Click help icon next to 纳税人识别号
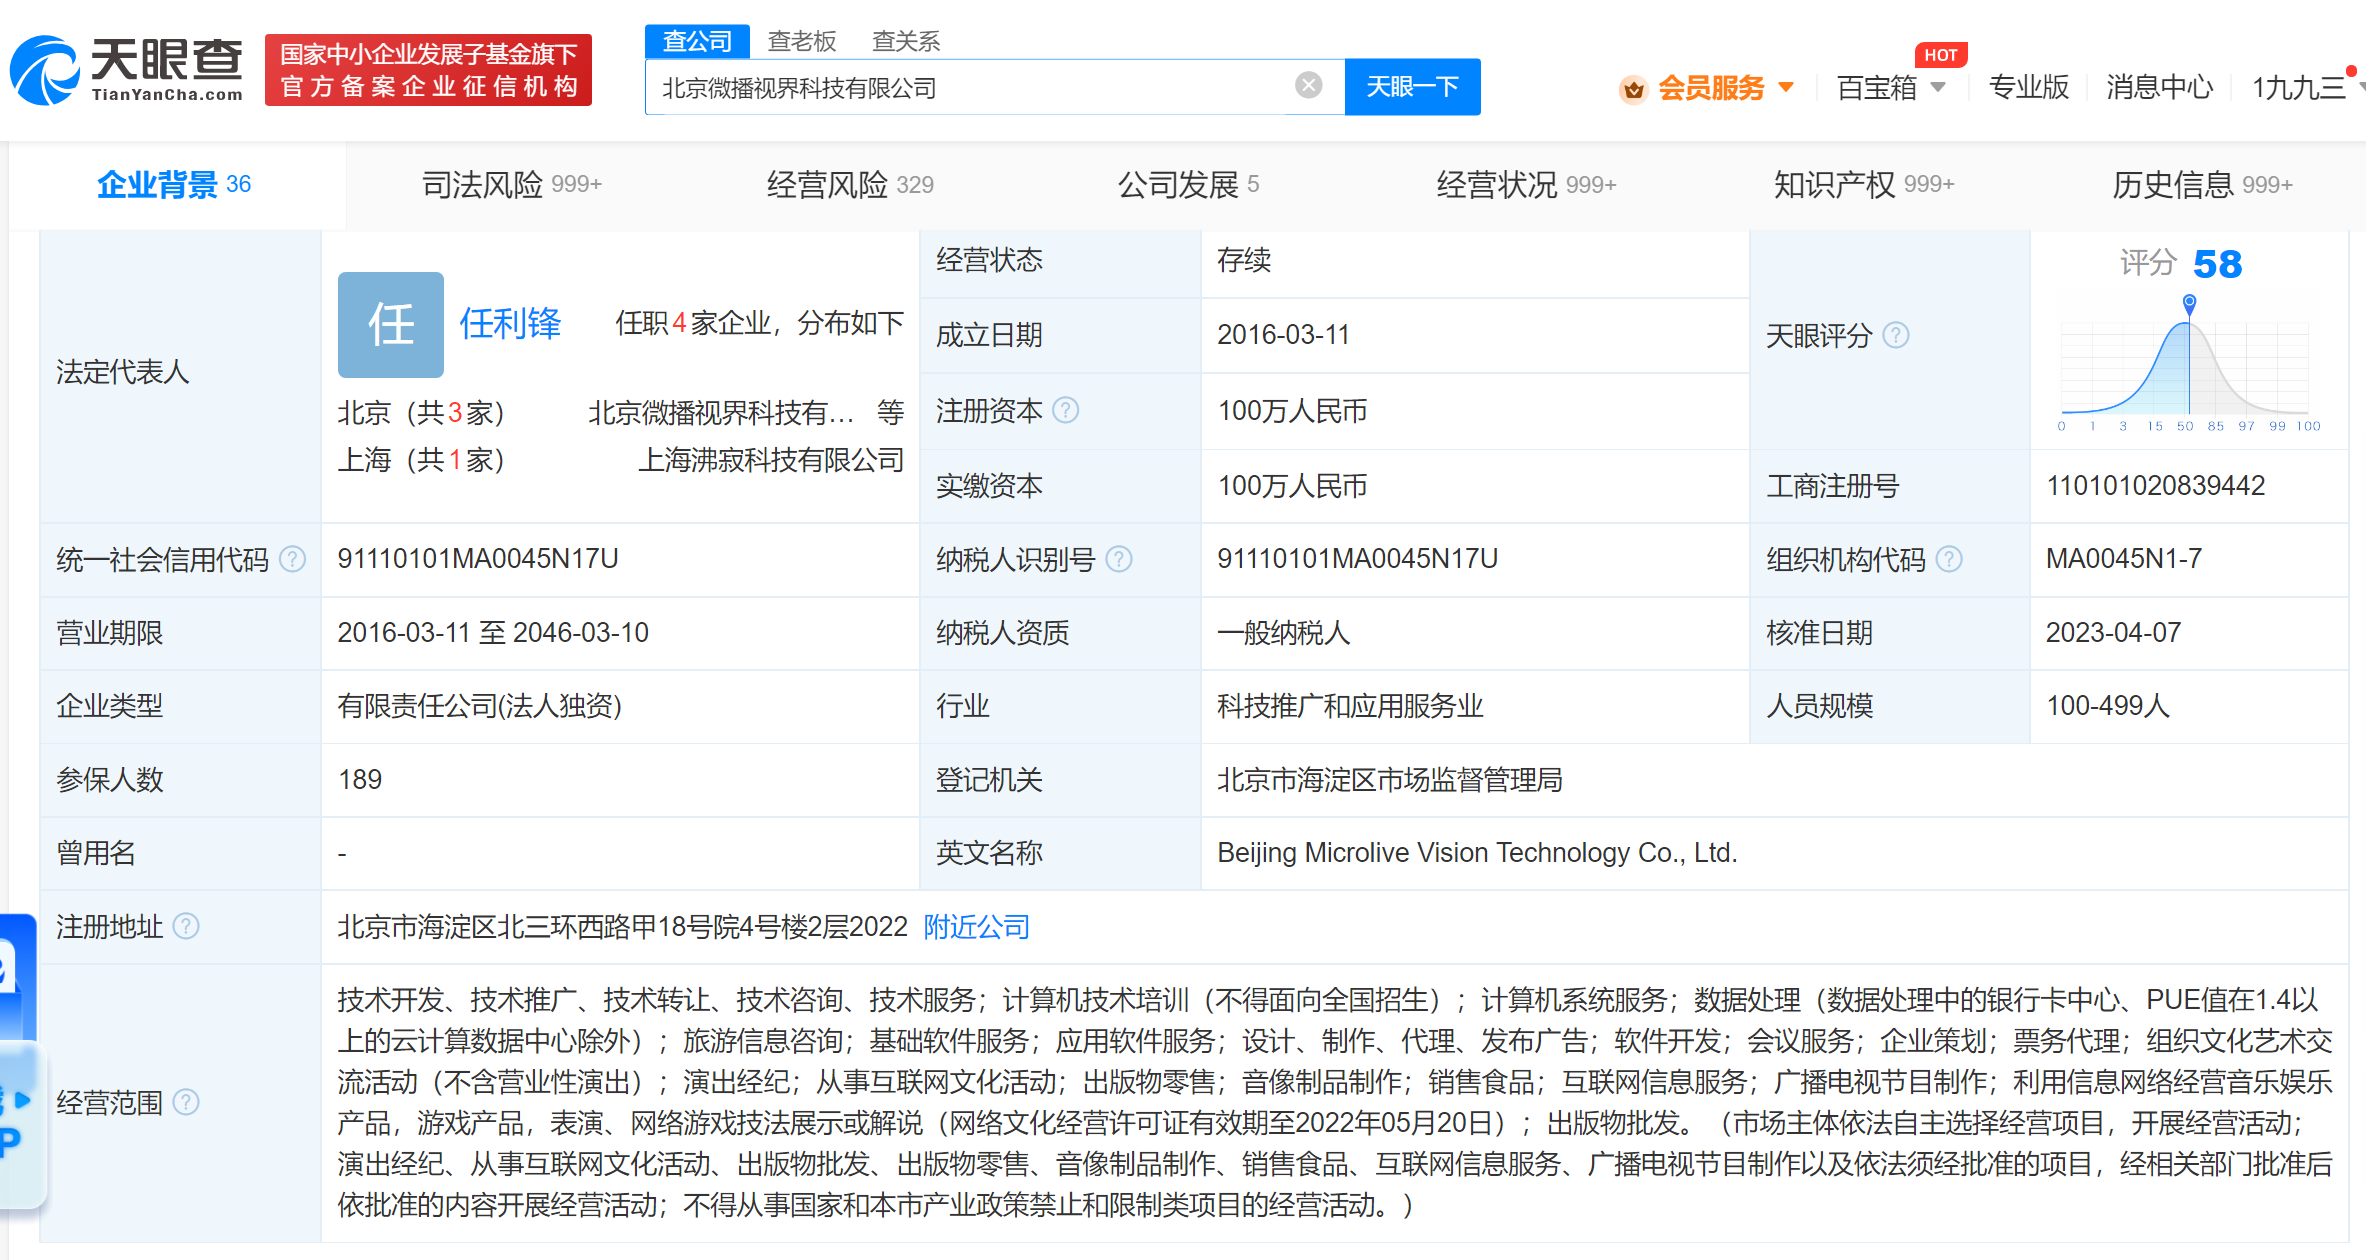 pyautogui.click(x=1119, y=559)
